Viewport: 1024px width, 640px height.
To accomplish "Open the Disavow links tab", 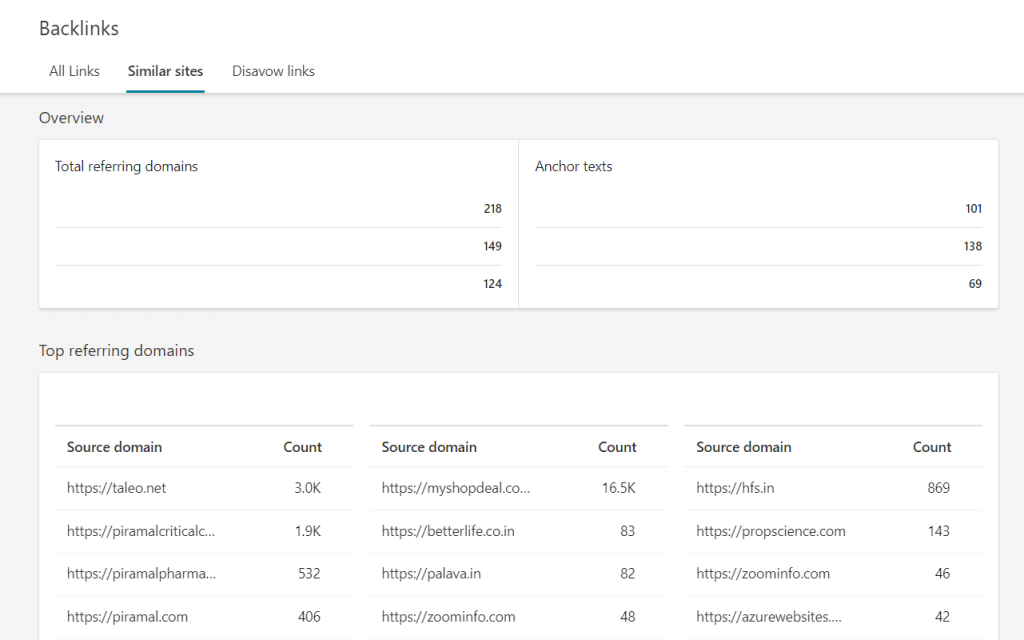I will (x=273, y=71).
